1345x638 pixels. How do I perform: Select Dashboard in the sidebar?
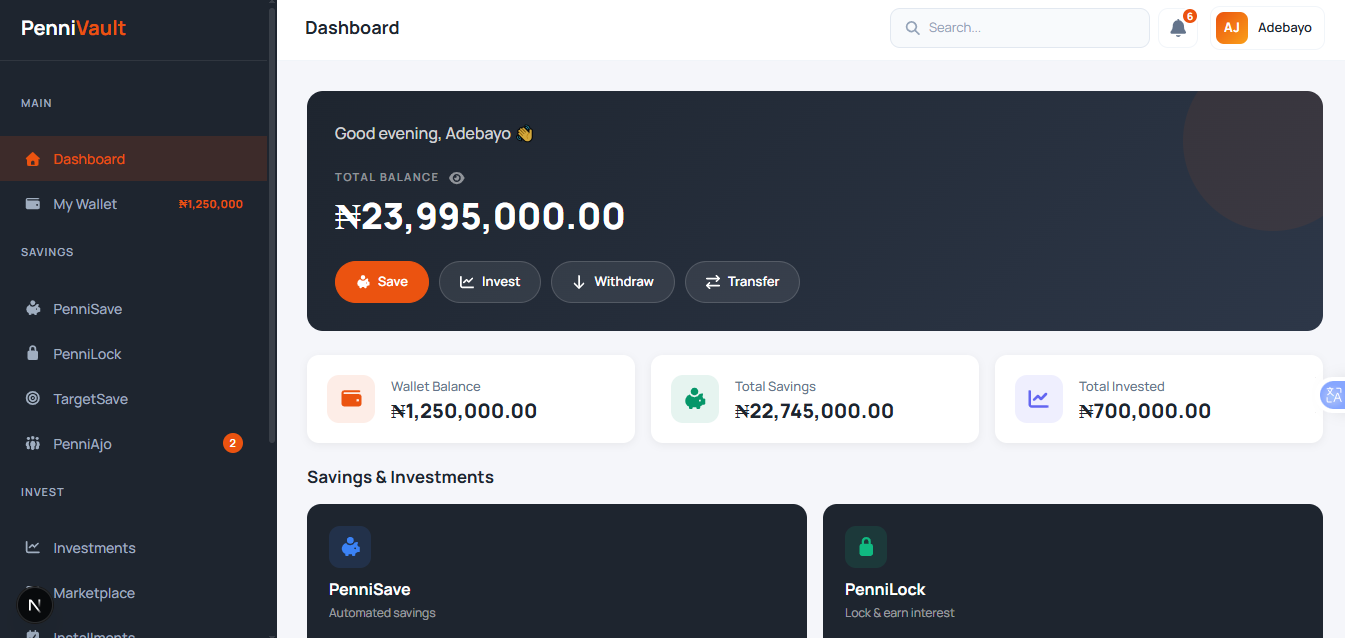click(90, 158)
